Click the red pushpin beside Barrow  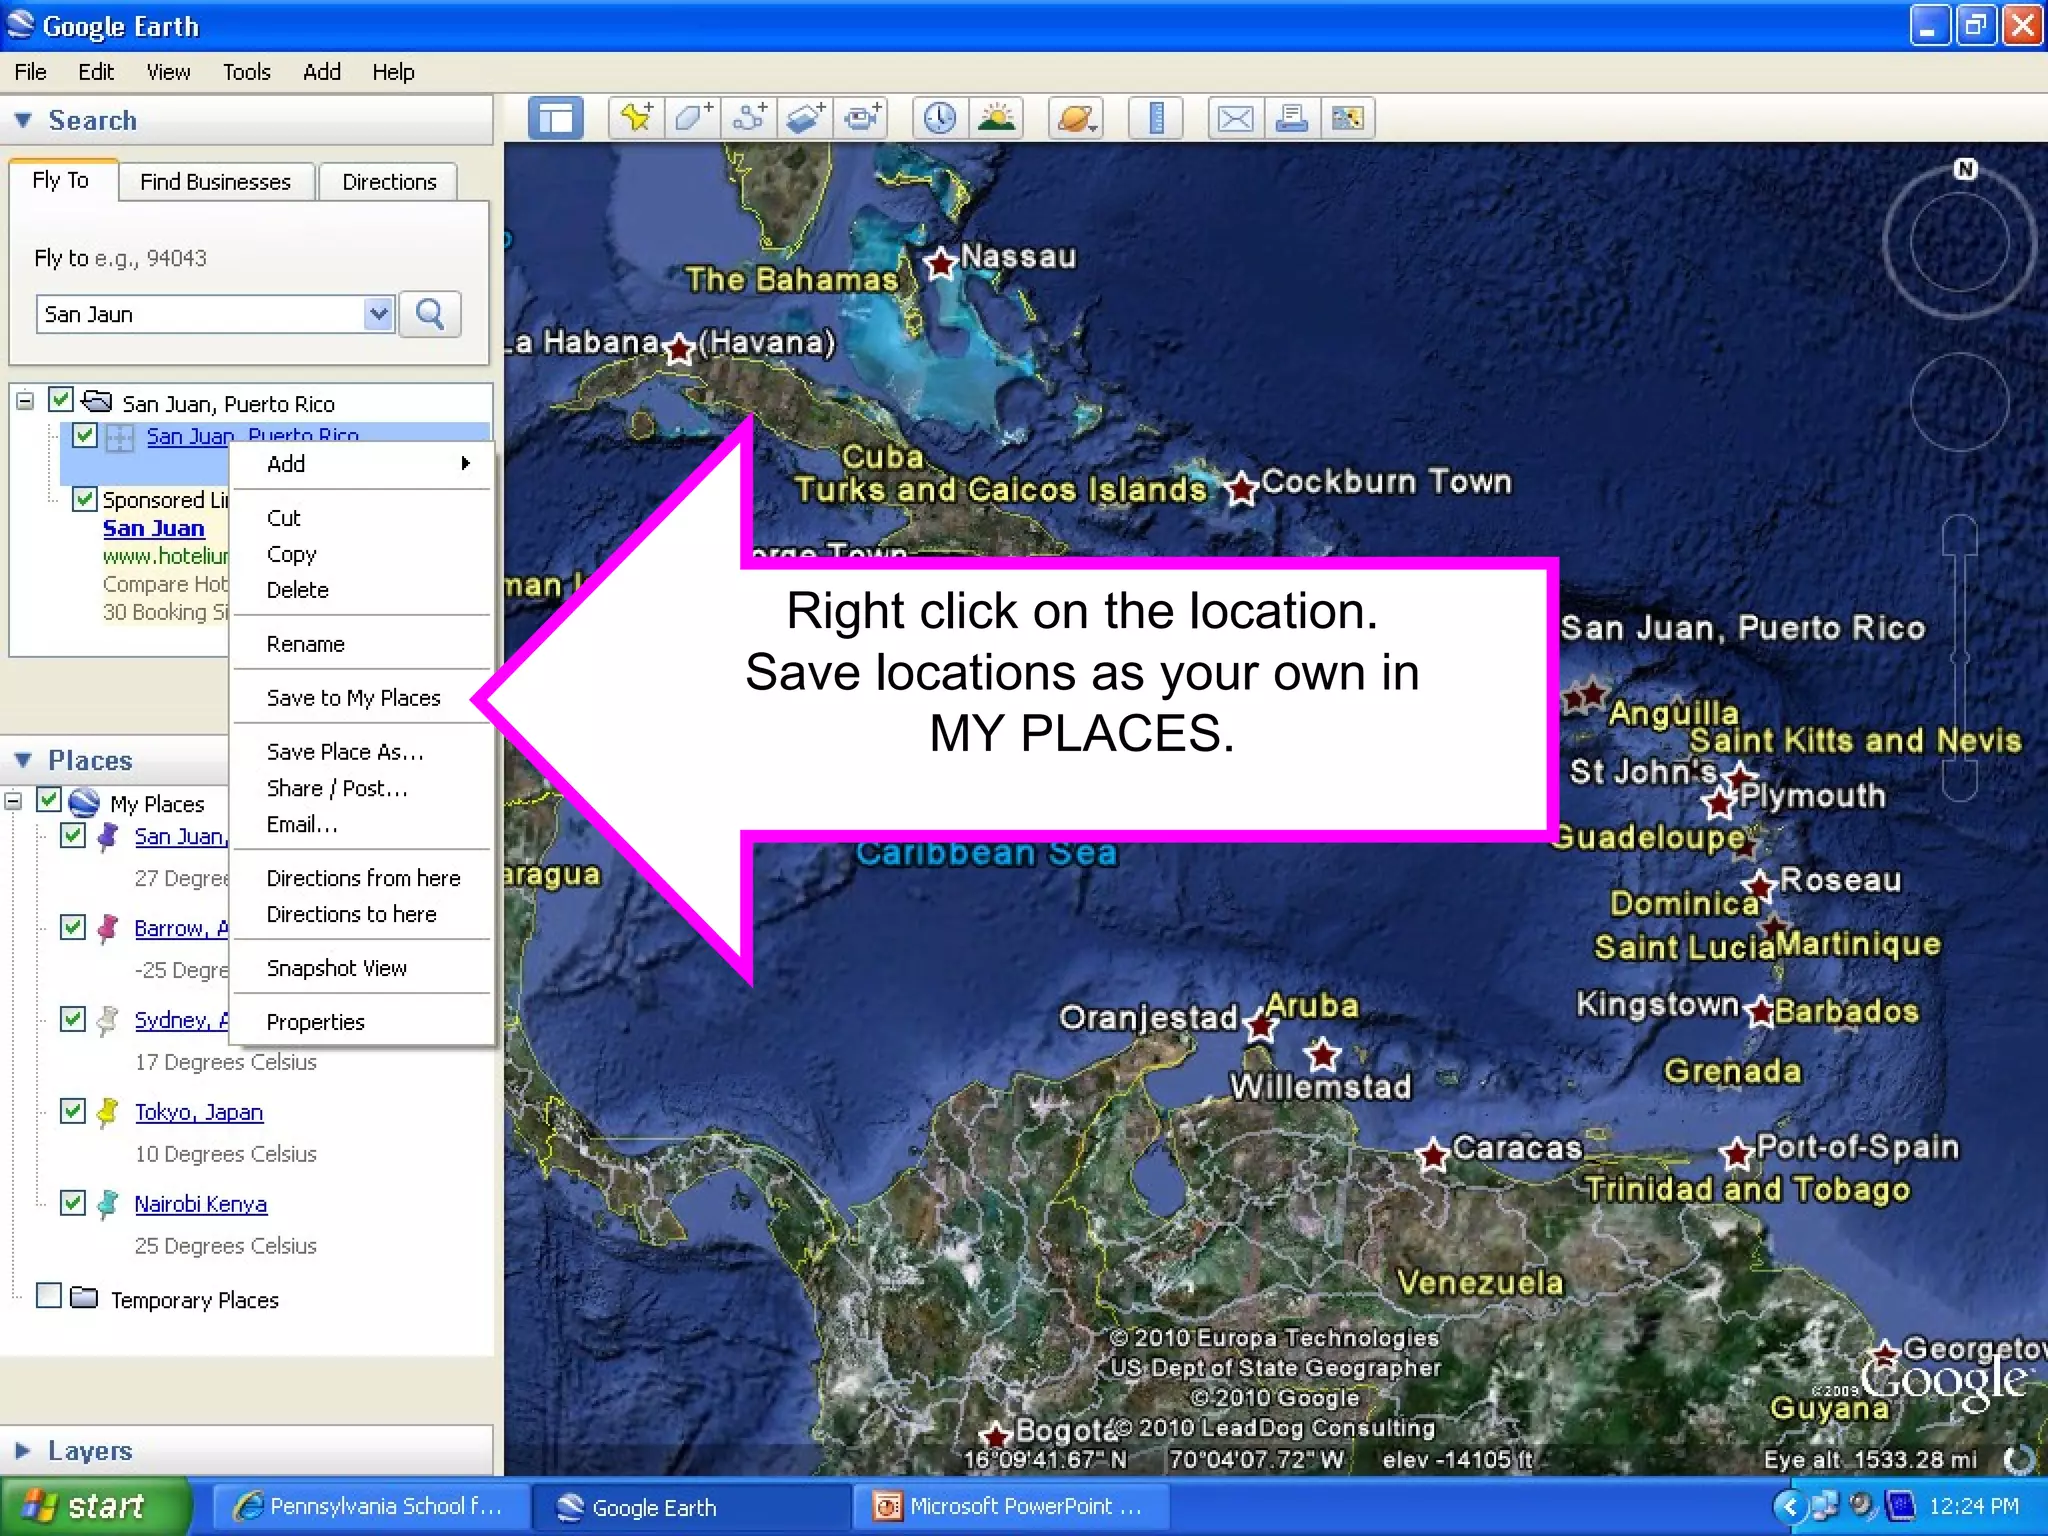[x=108, y=928]
